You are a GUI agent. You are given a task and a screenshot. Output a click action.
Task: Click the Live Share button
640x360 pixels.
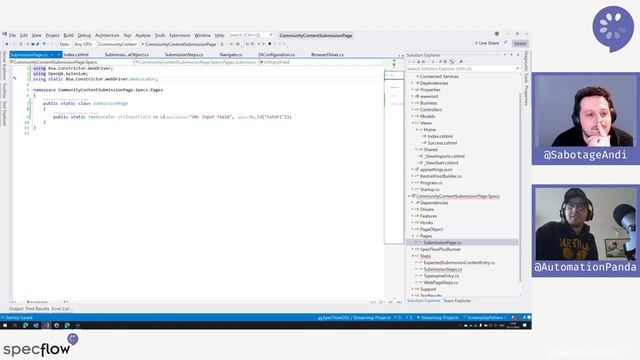(x=487, y=43)
